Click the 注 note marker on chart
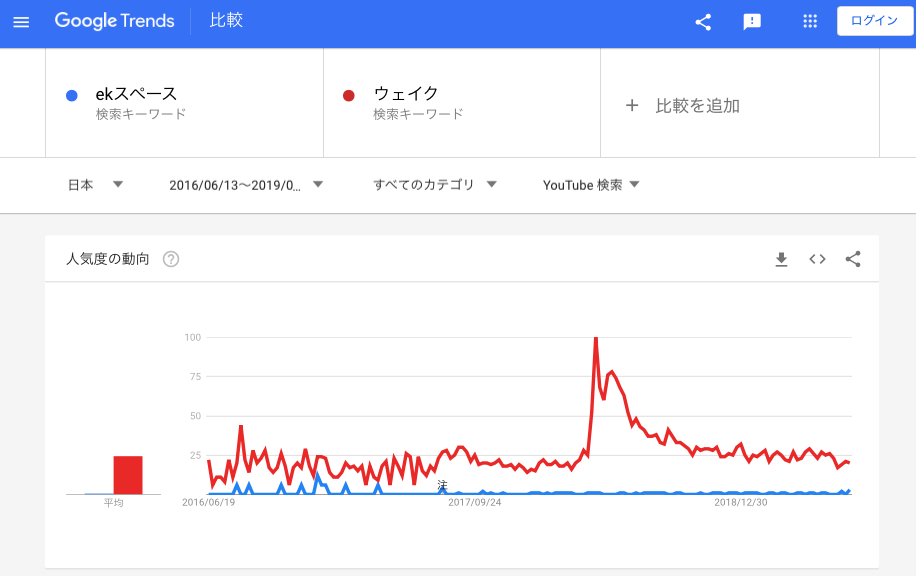 click(442, 485)
